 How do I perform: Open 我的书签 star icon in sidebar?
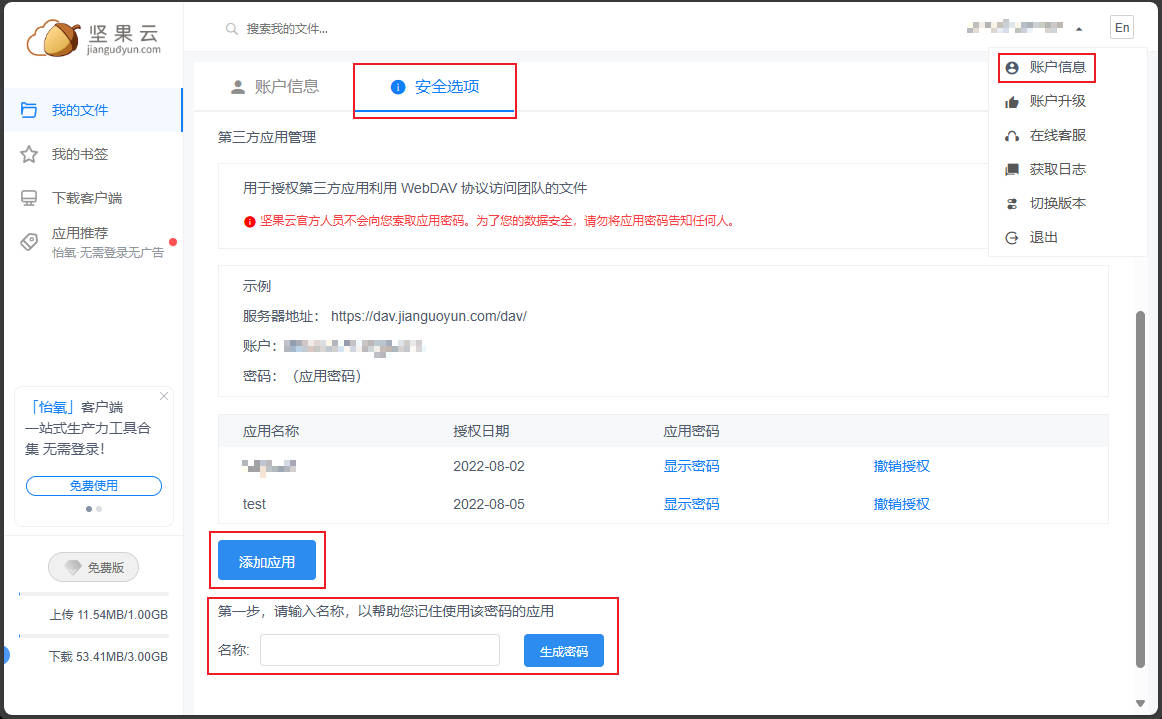click(30, 154)
